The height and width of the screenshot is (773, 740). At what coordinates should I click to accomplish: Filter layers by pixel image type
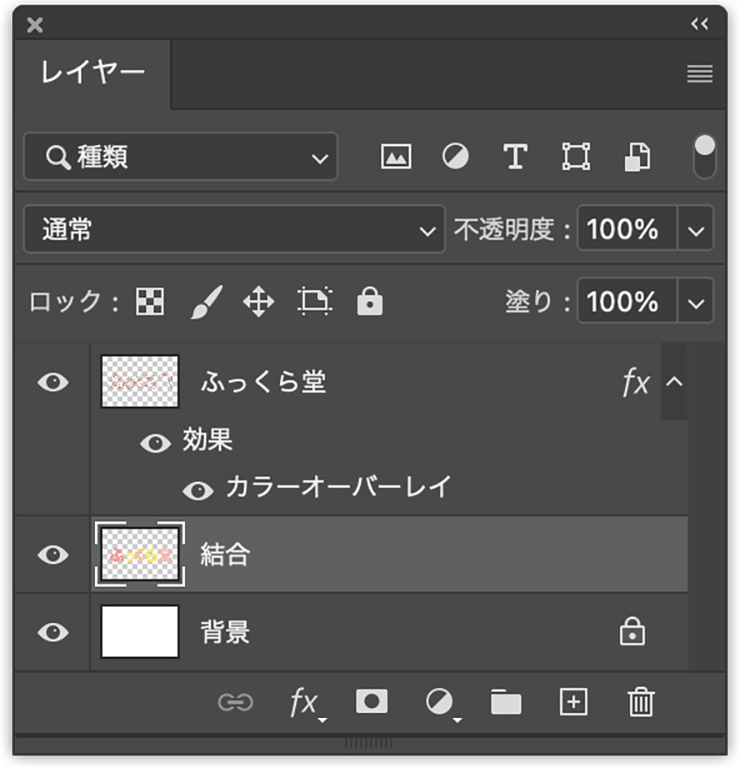coord(396,157)
